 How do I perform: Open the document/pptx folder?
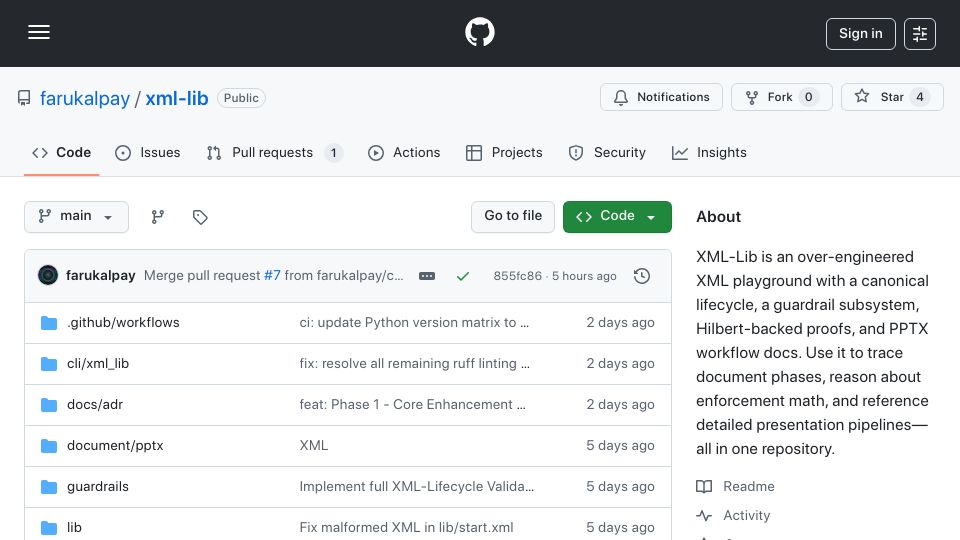point(115,446)
